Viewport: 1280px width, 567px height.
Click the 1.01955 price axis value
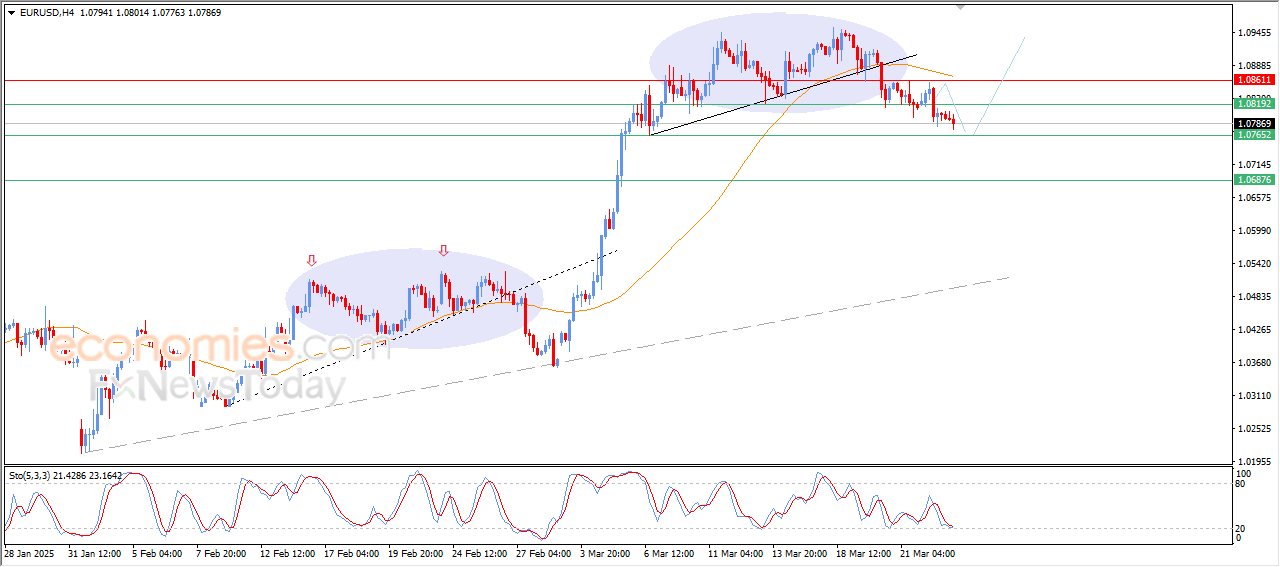point(1254,461)
